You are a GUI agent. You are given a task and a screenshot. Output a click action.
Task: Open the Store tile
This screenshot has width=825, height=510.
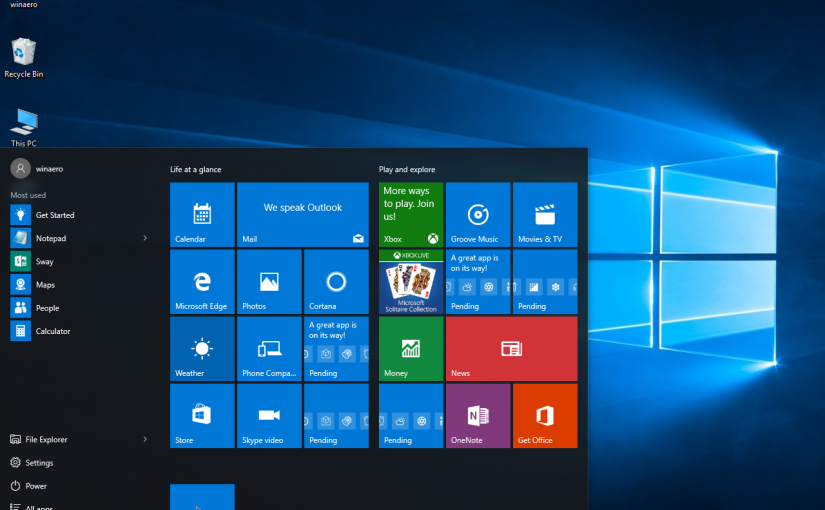(202, 416)
